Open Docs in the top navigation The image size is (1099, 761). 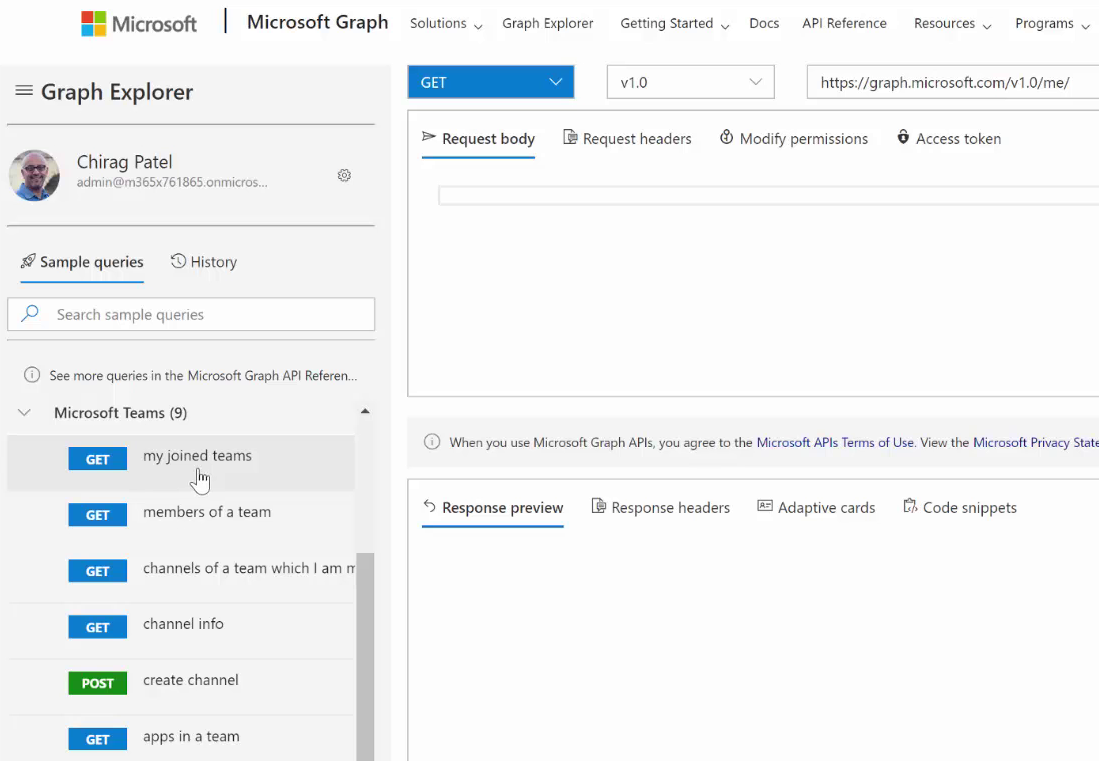click(x=764, y=23)
